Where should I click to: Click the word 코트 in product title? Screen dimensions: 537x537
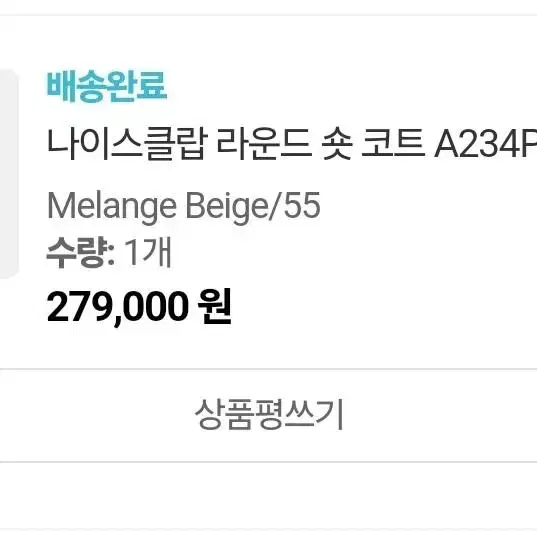(x=394, y=143)
